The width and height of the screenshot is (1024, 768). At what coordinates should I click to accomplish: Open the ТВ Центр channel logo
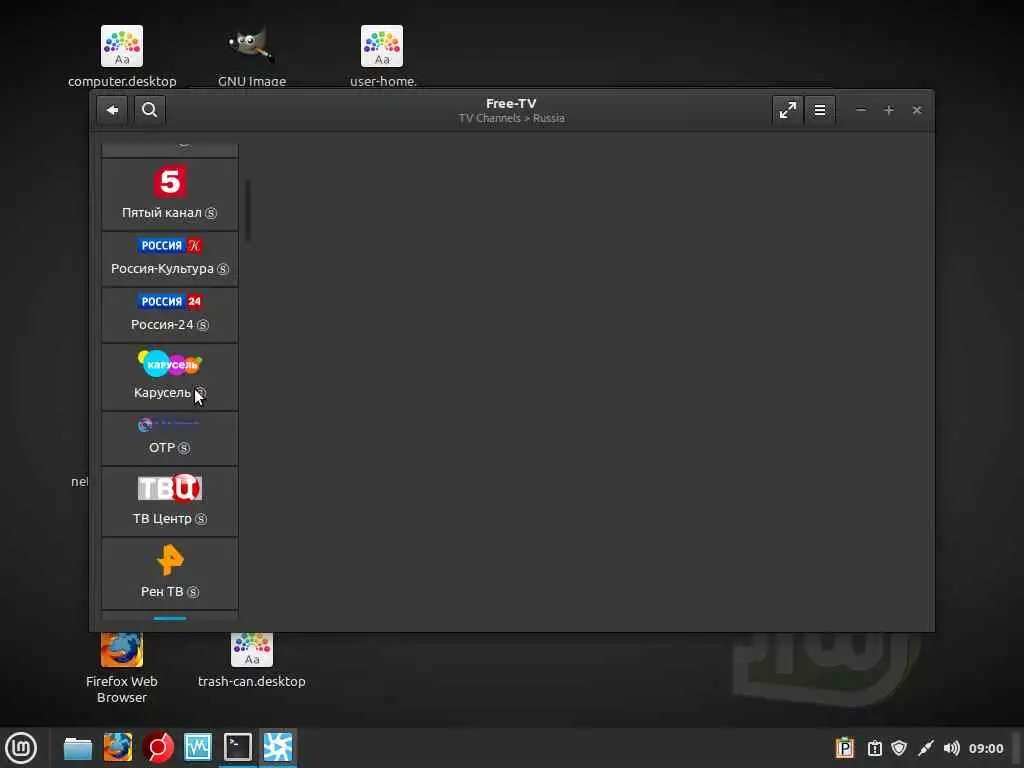tap(170, 488)
